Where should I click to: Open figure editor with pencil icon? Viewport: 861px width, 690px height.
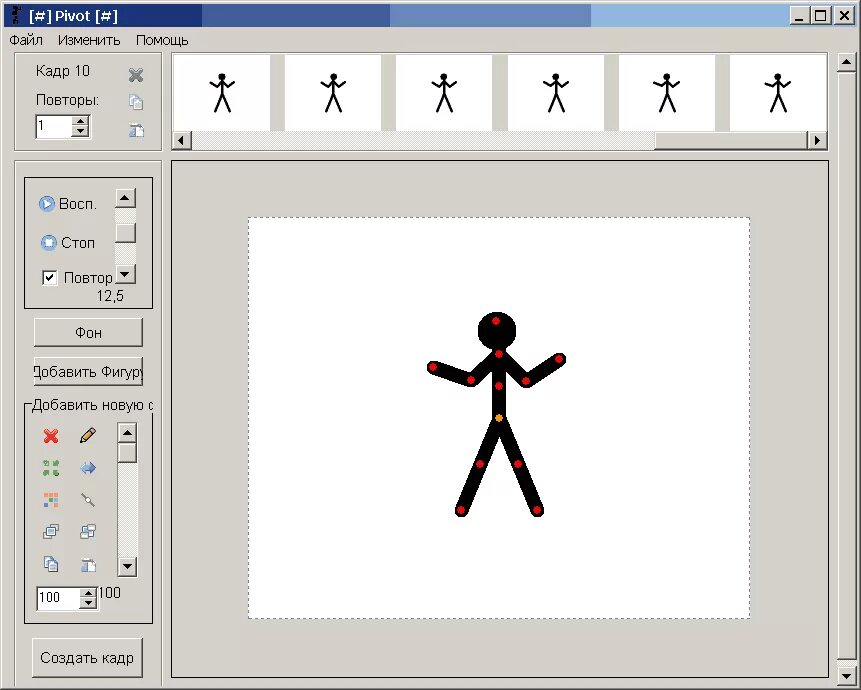tap(88, 435)
